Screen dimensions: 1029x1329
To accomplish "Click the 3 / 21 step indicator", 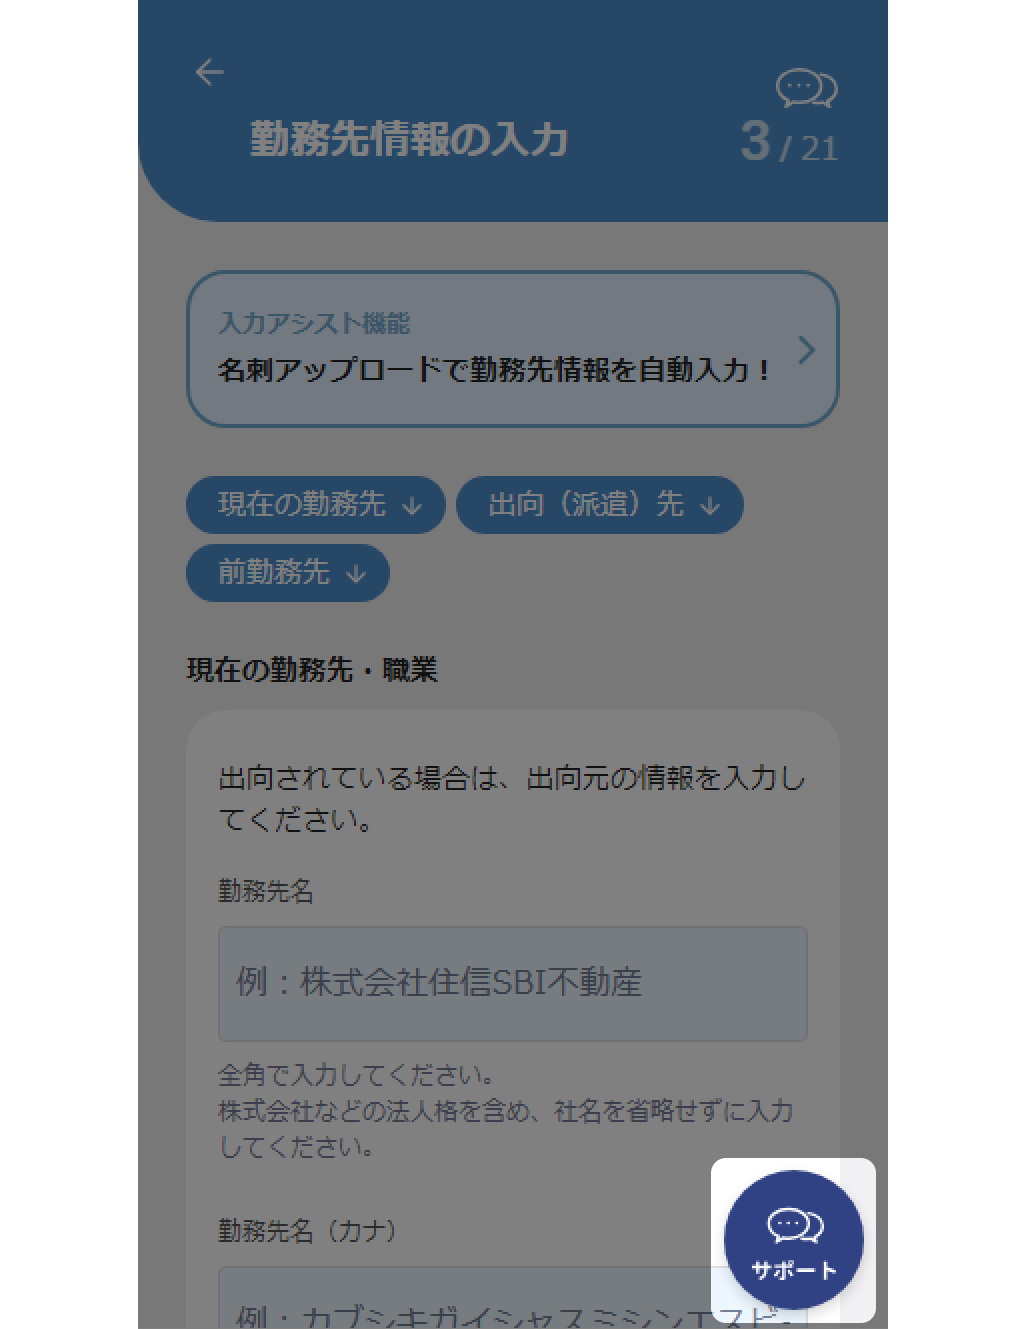I will 789,142.
